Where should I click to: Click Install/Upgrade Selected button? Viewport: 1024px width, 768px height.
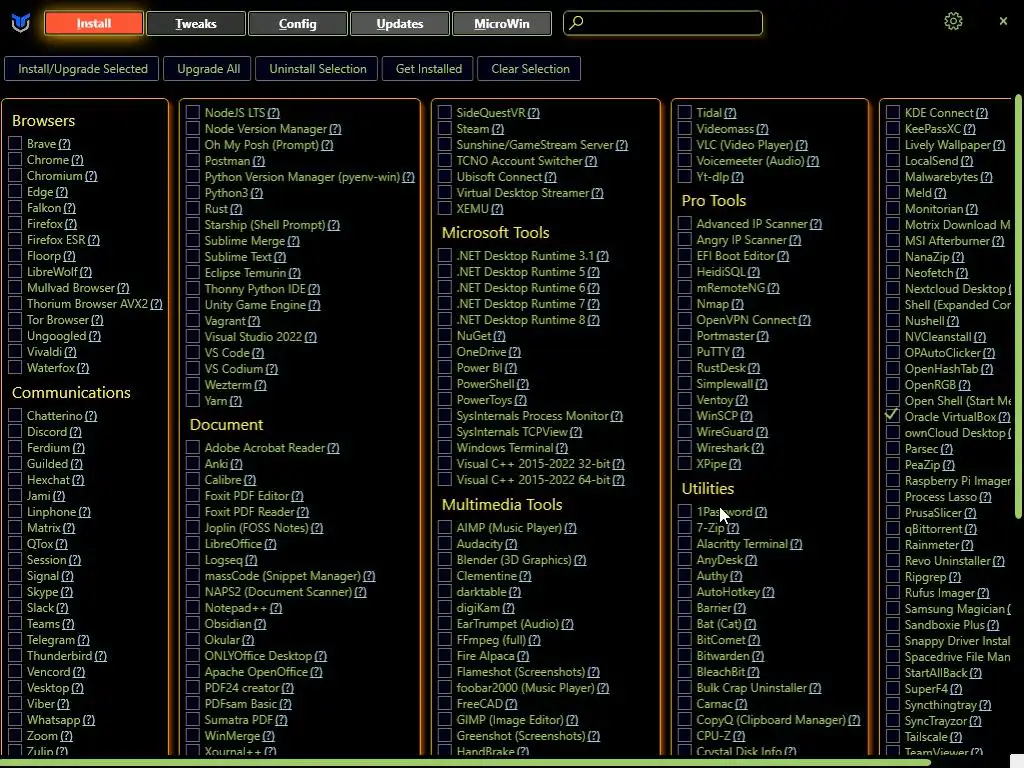click(x=82, y=69)
